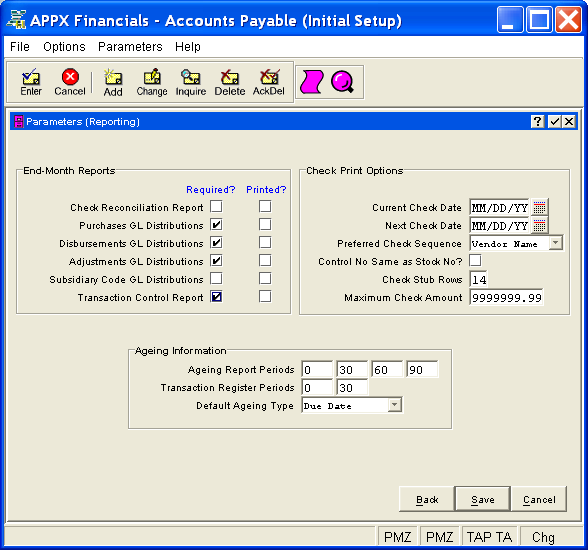
Task: Click the Save button
Action: pos(483,499)
